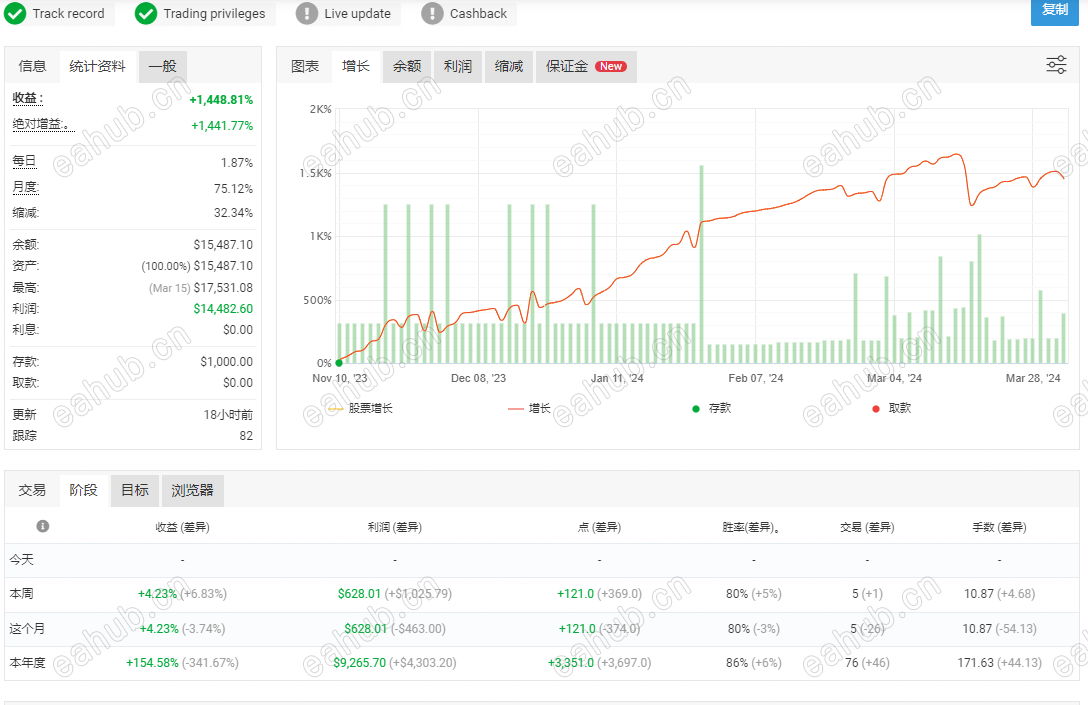Click the New badge on 保证金 tab
The width and height of the screenshot is (1088, 705).
point(611,67)
